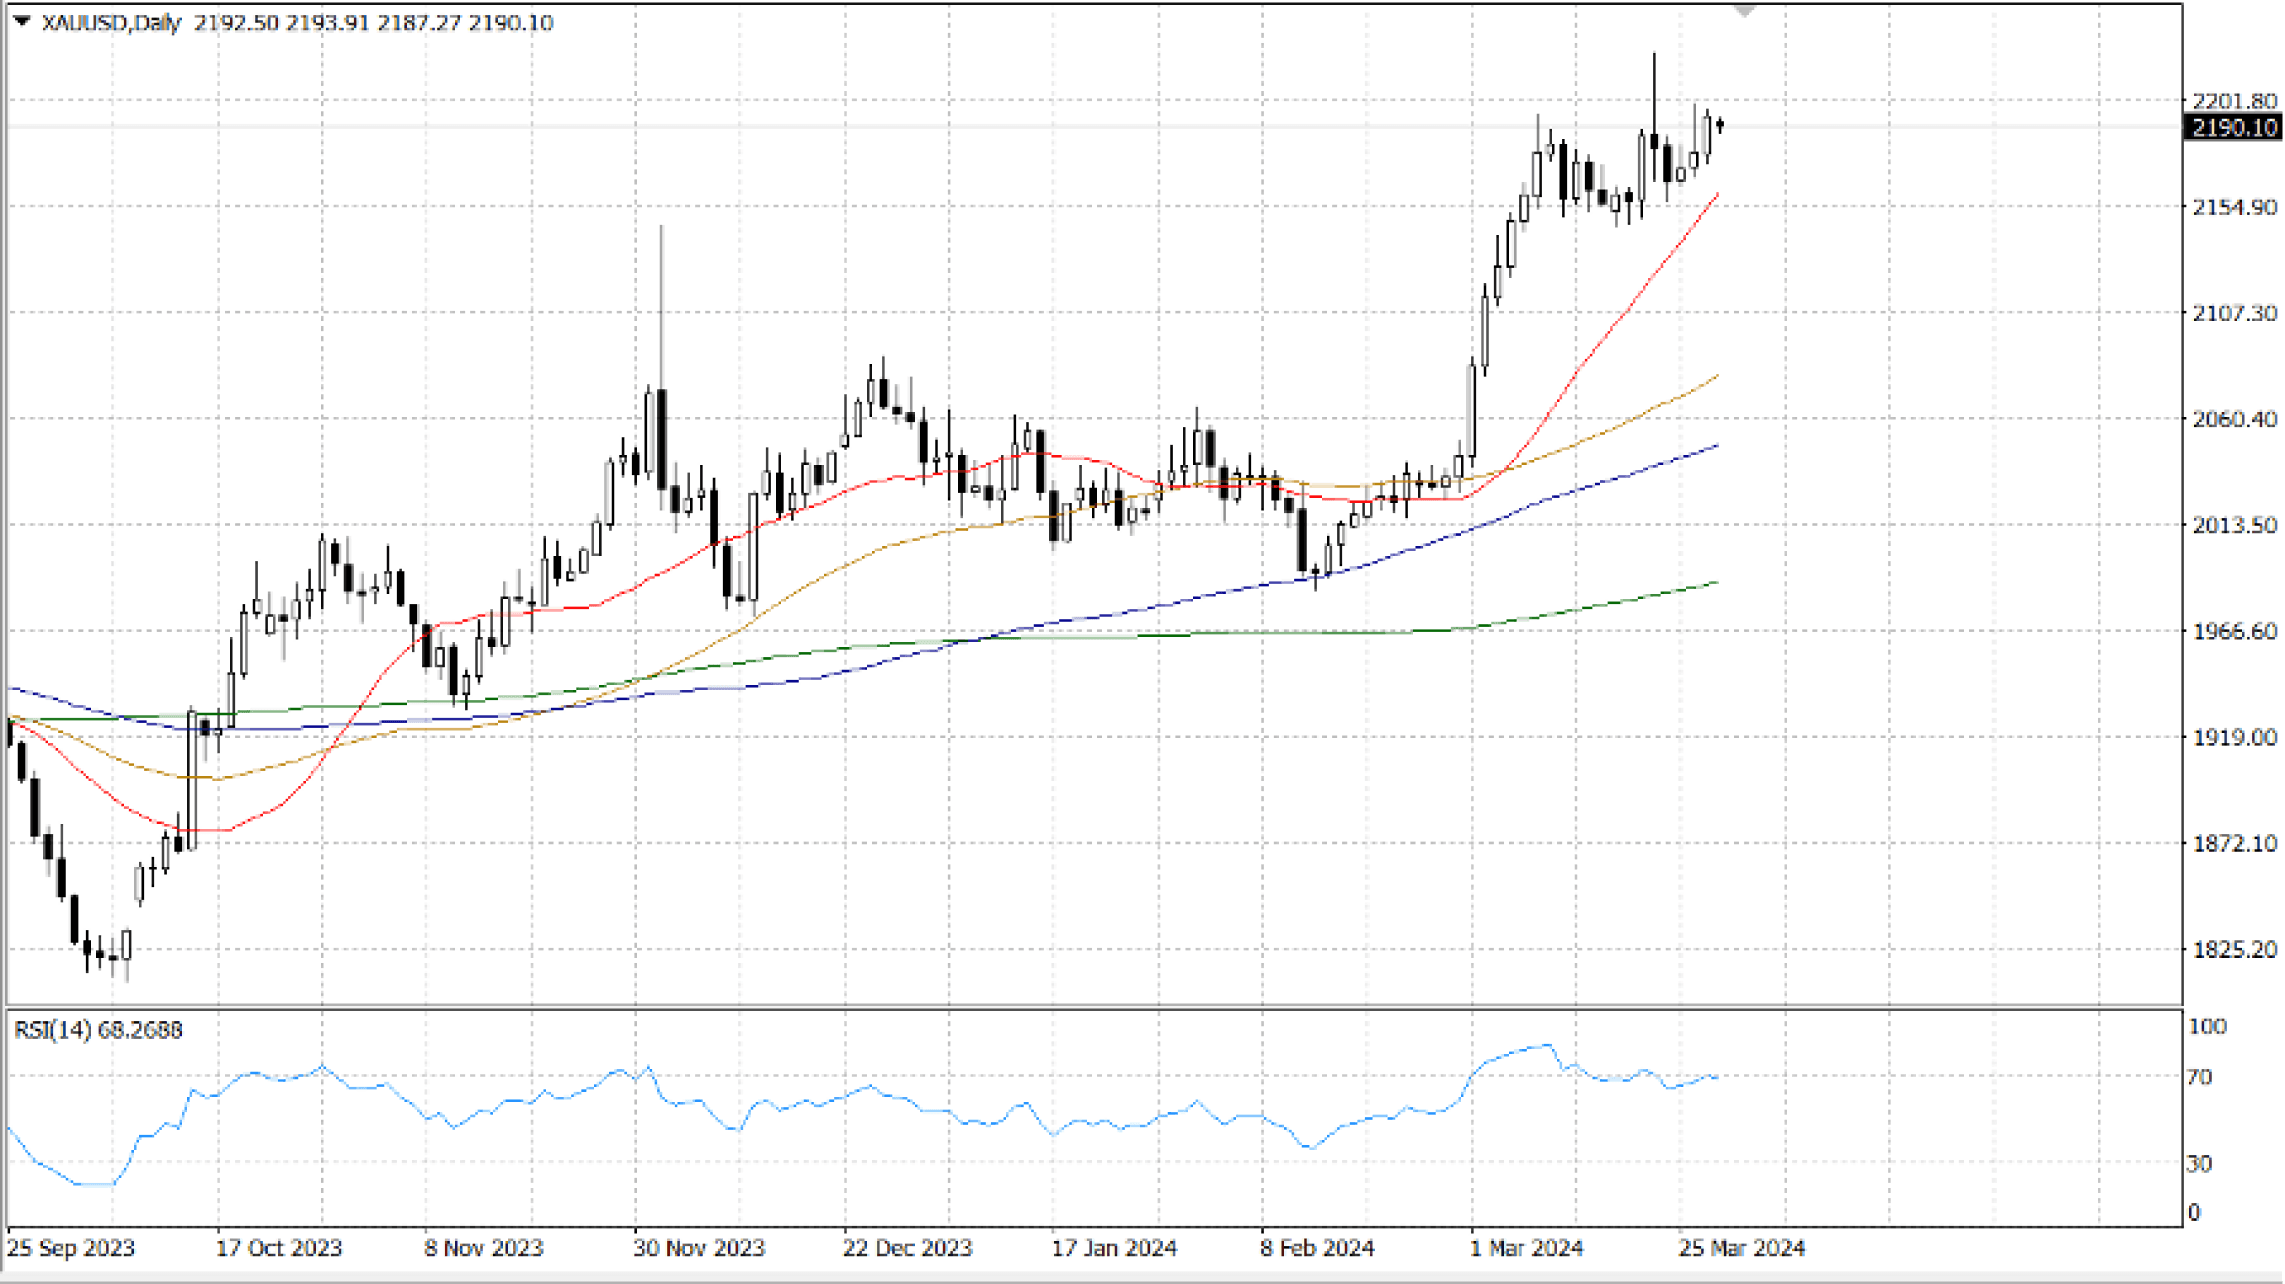Click the 25 Sep 2023 date label
This screenshot has width=2285, height=1284.
click(71, 1248)
